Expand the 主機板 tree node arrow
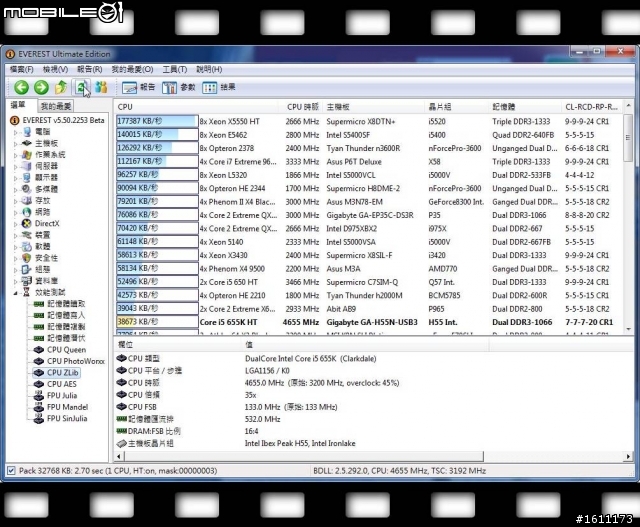Image resolution: width=640 pixels, height=527 pixels. 16,143
